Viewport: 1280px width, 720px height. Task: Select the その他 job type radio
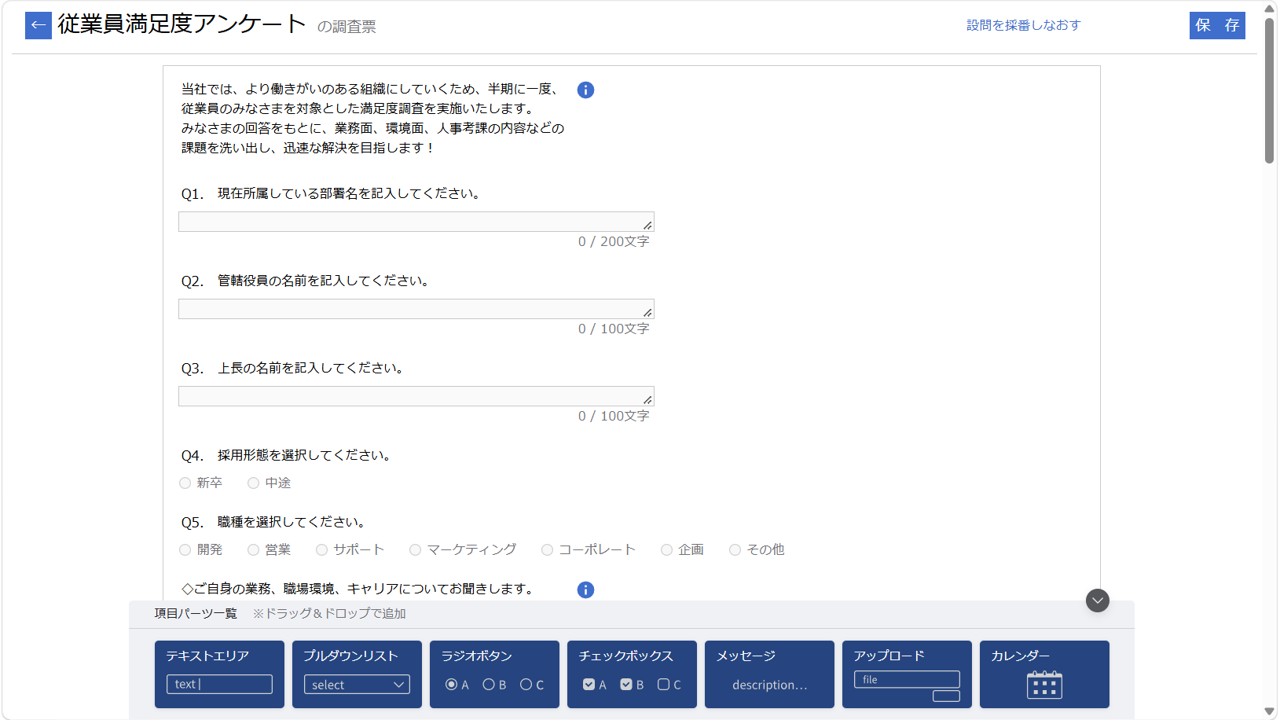735,550
